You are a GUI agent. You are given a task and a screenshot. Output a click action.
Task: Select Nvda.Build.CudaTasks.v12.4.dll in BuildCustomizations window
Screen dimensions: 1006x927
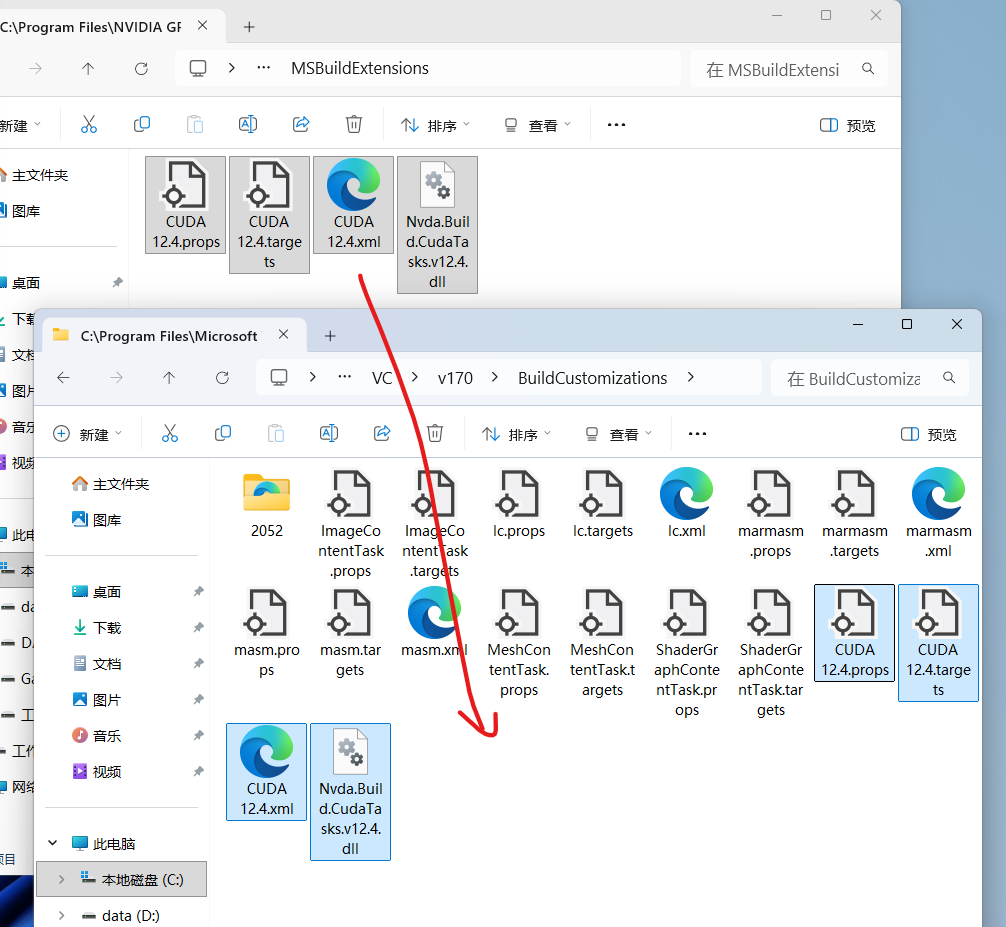point(350,792)
